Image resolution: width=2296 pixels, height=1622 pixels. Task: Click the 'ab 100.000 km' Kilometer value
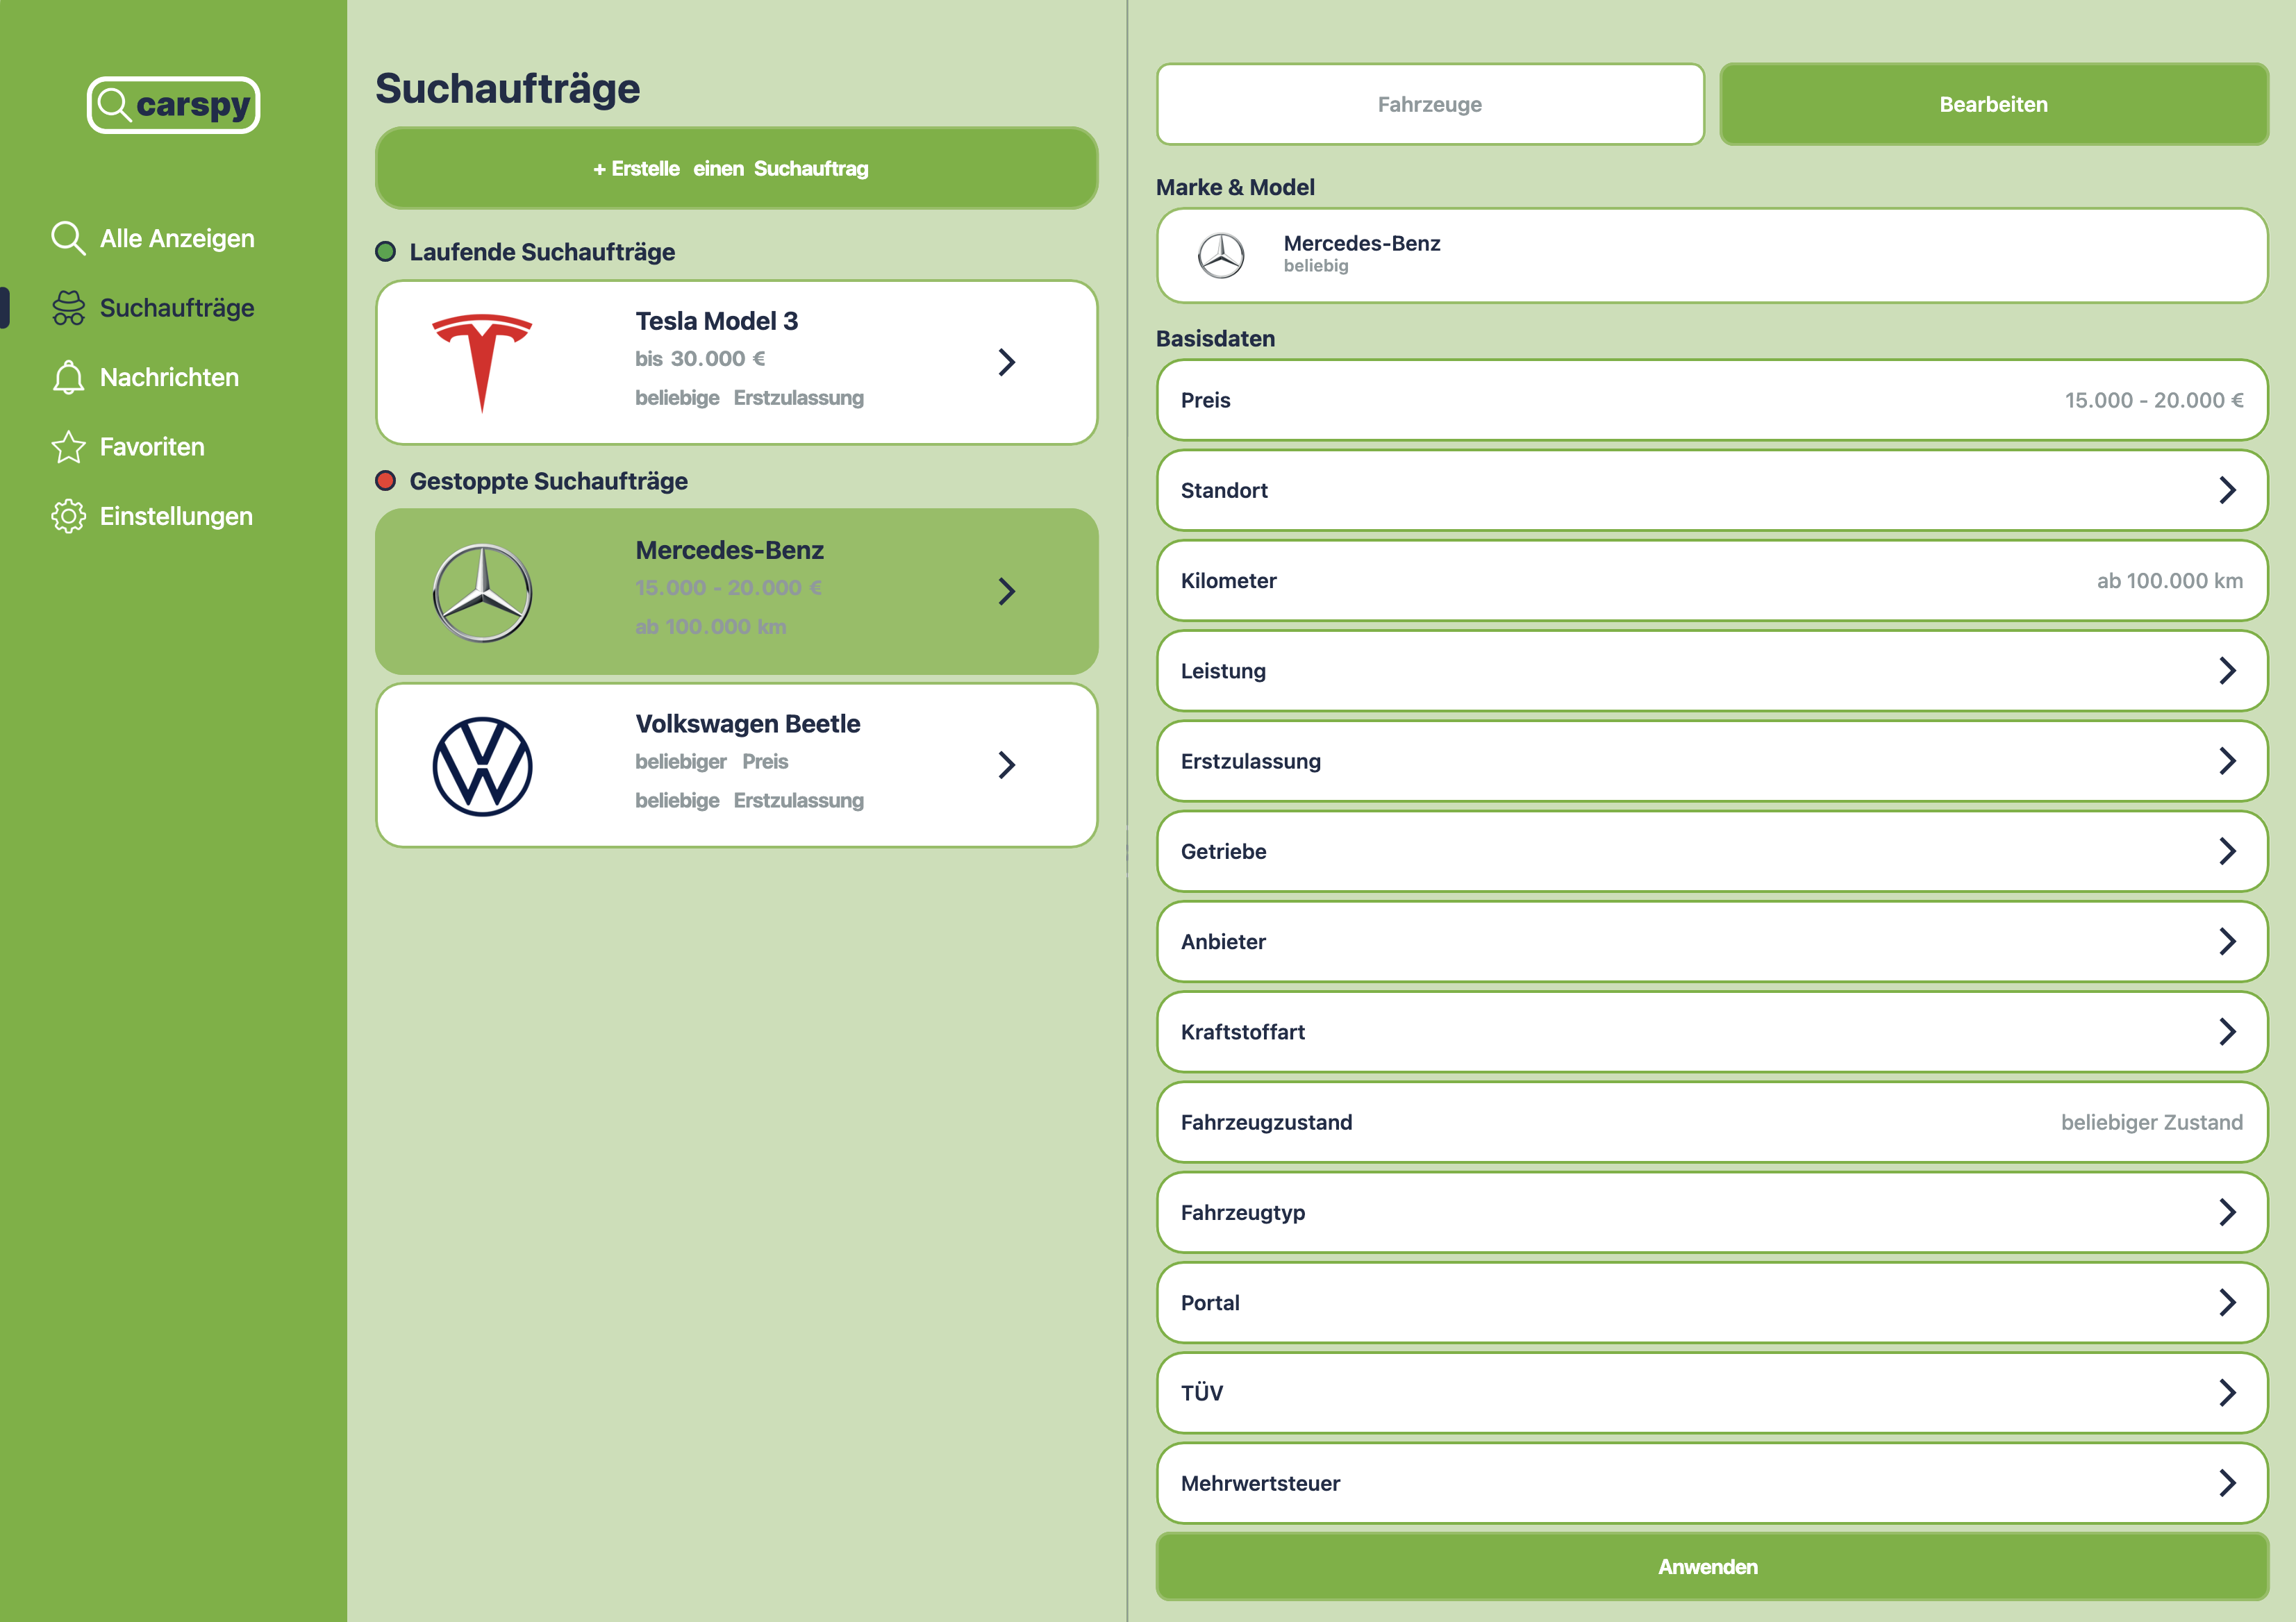pyautogui.click(x=2170, y=581)
